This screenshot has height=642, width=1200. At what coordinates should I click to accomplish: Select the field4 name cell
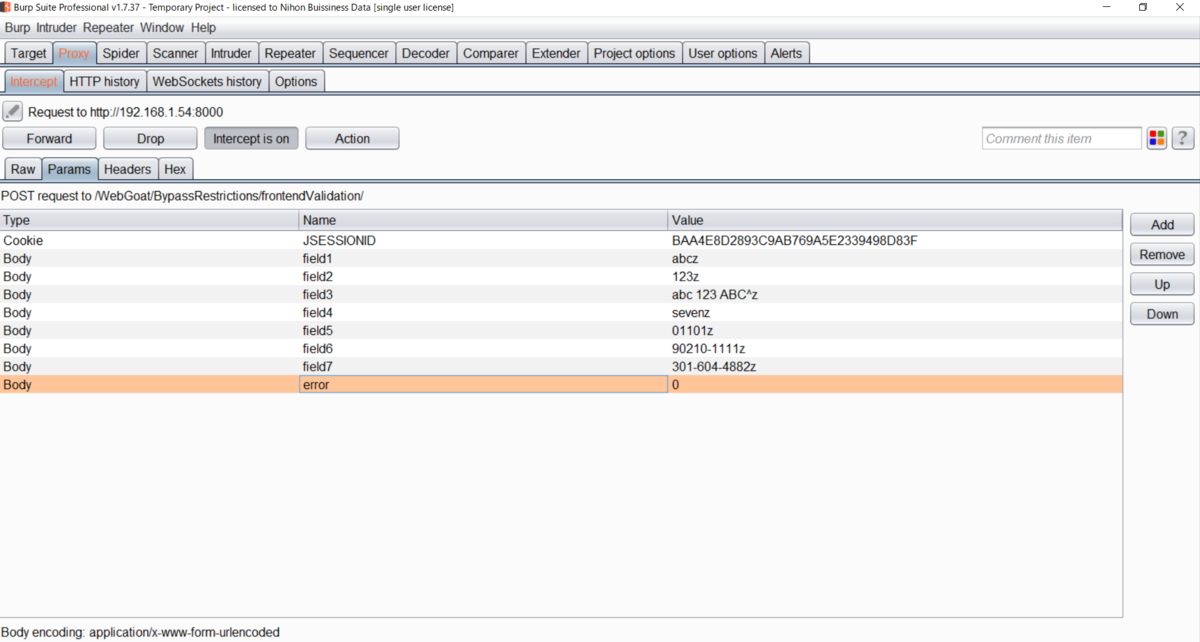click(x=484, y=313)
